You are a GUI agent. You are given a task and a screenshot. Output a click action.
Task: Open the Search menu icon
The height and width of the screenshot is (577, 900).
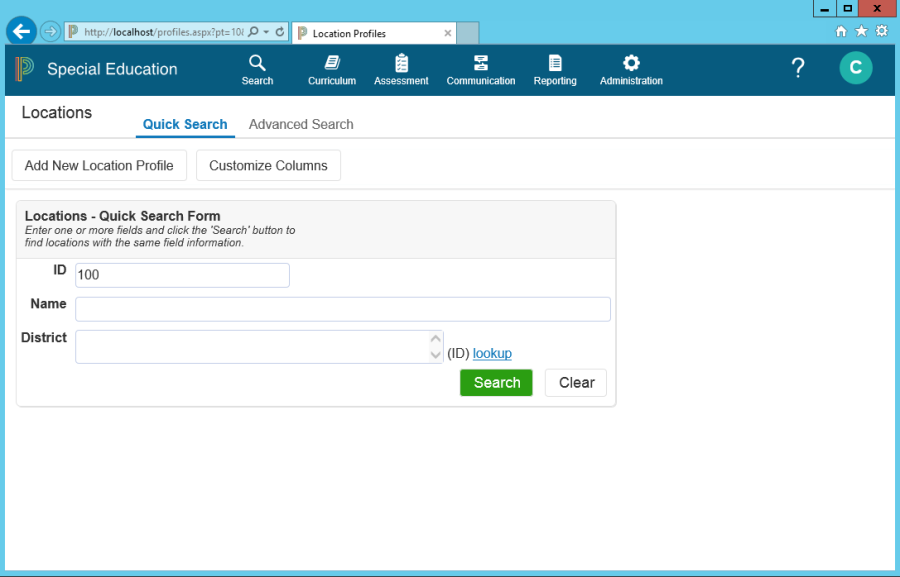pyautogui.click(x=257, y=64)
